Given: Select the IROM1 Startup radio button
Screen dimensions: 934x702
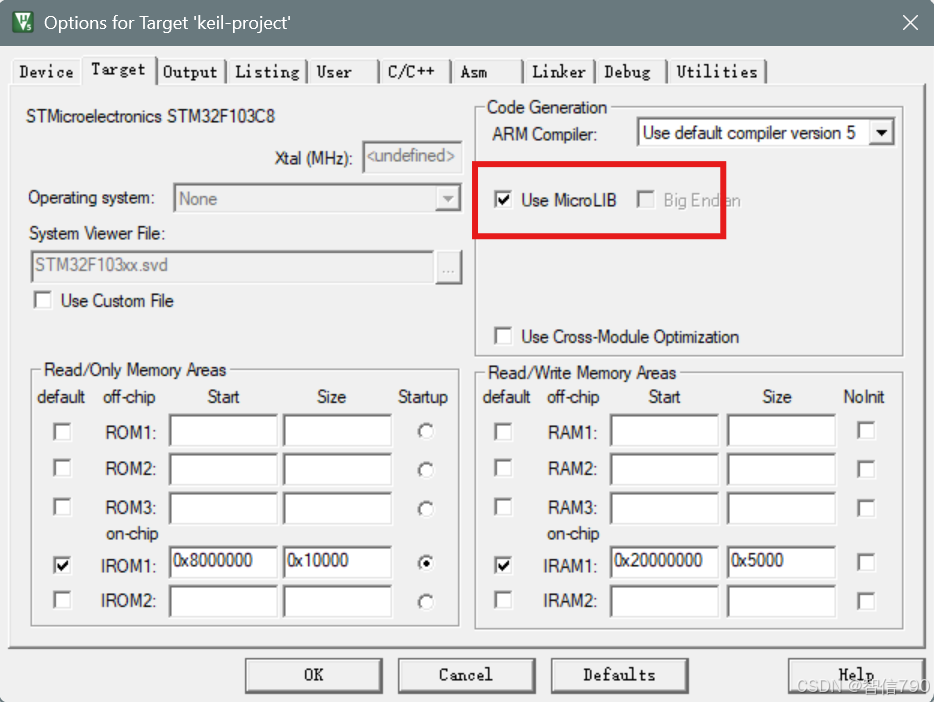Looking at the screenshot, I should [x=425, y=563].
